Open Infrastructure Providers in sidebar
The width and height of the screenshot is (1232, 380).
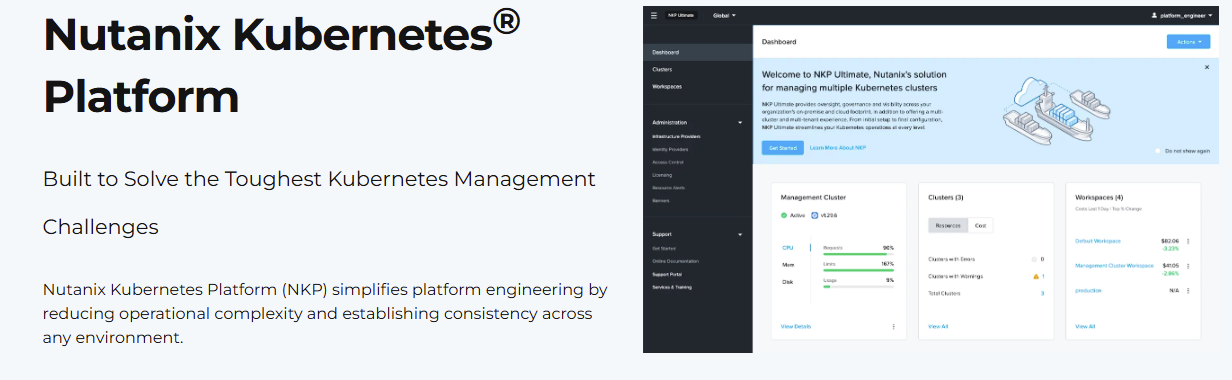tap(676, 136)
